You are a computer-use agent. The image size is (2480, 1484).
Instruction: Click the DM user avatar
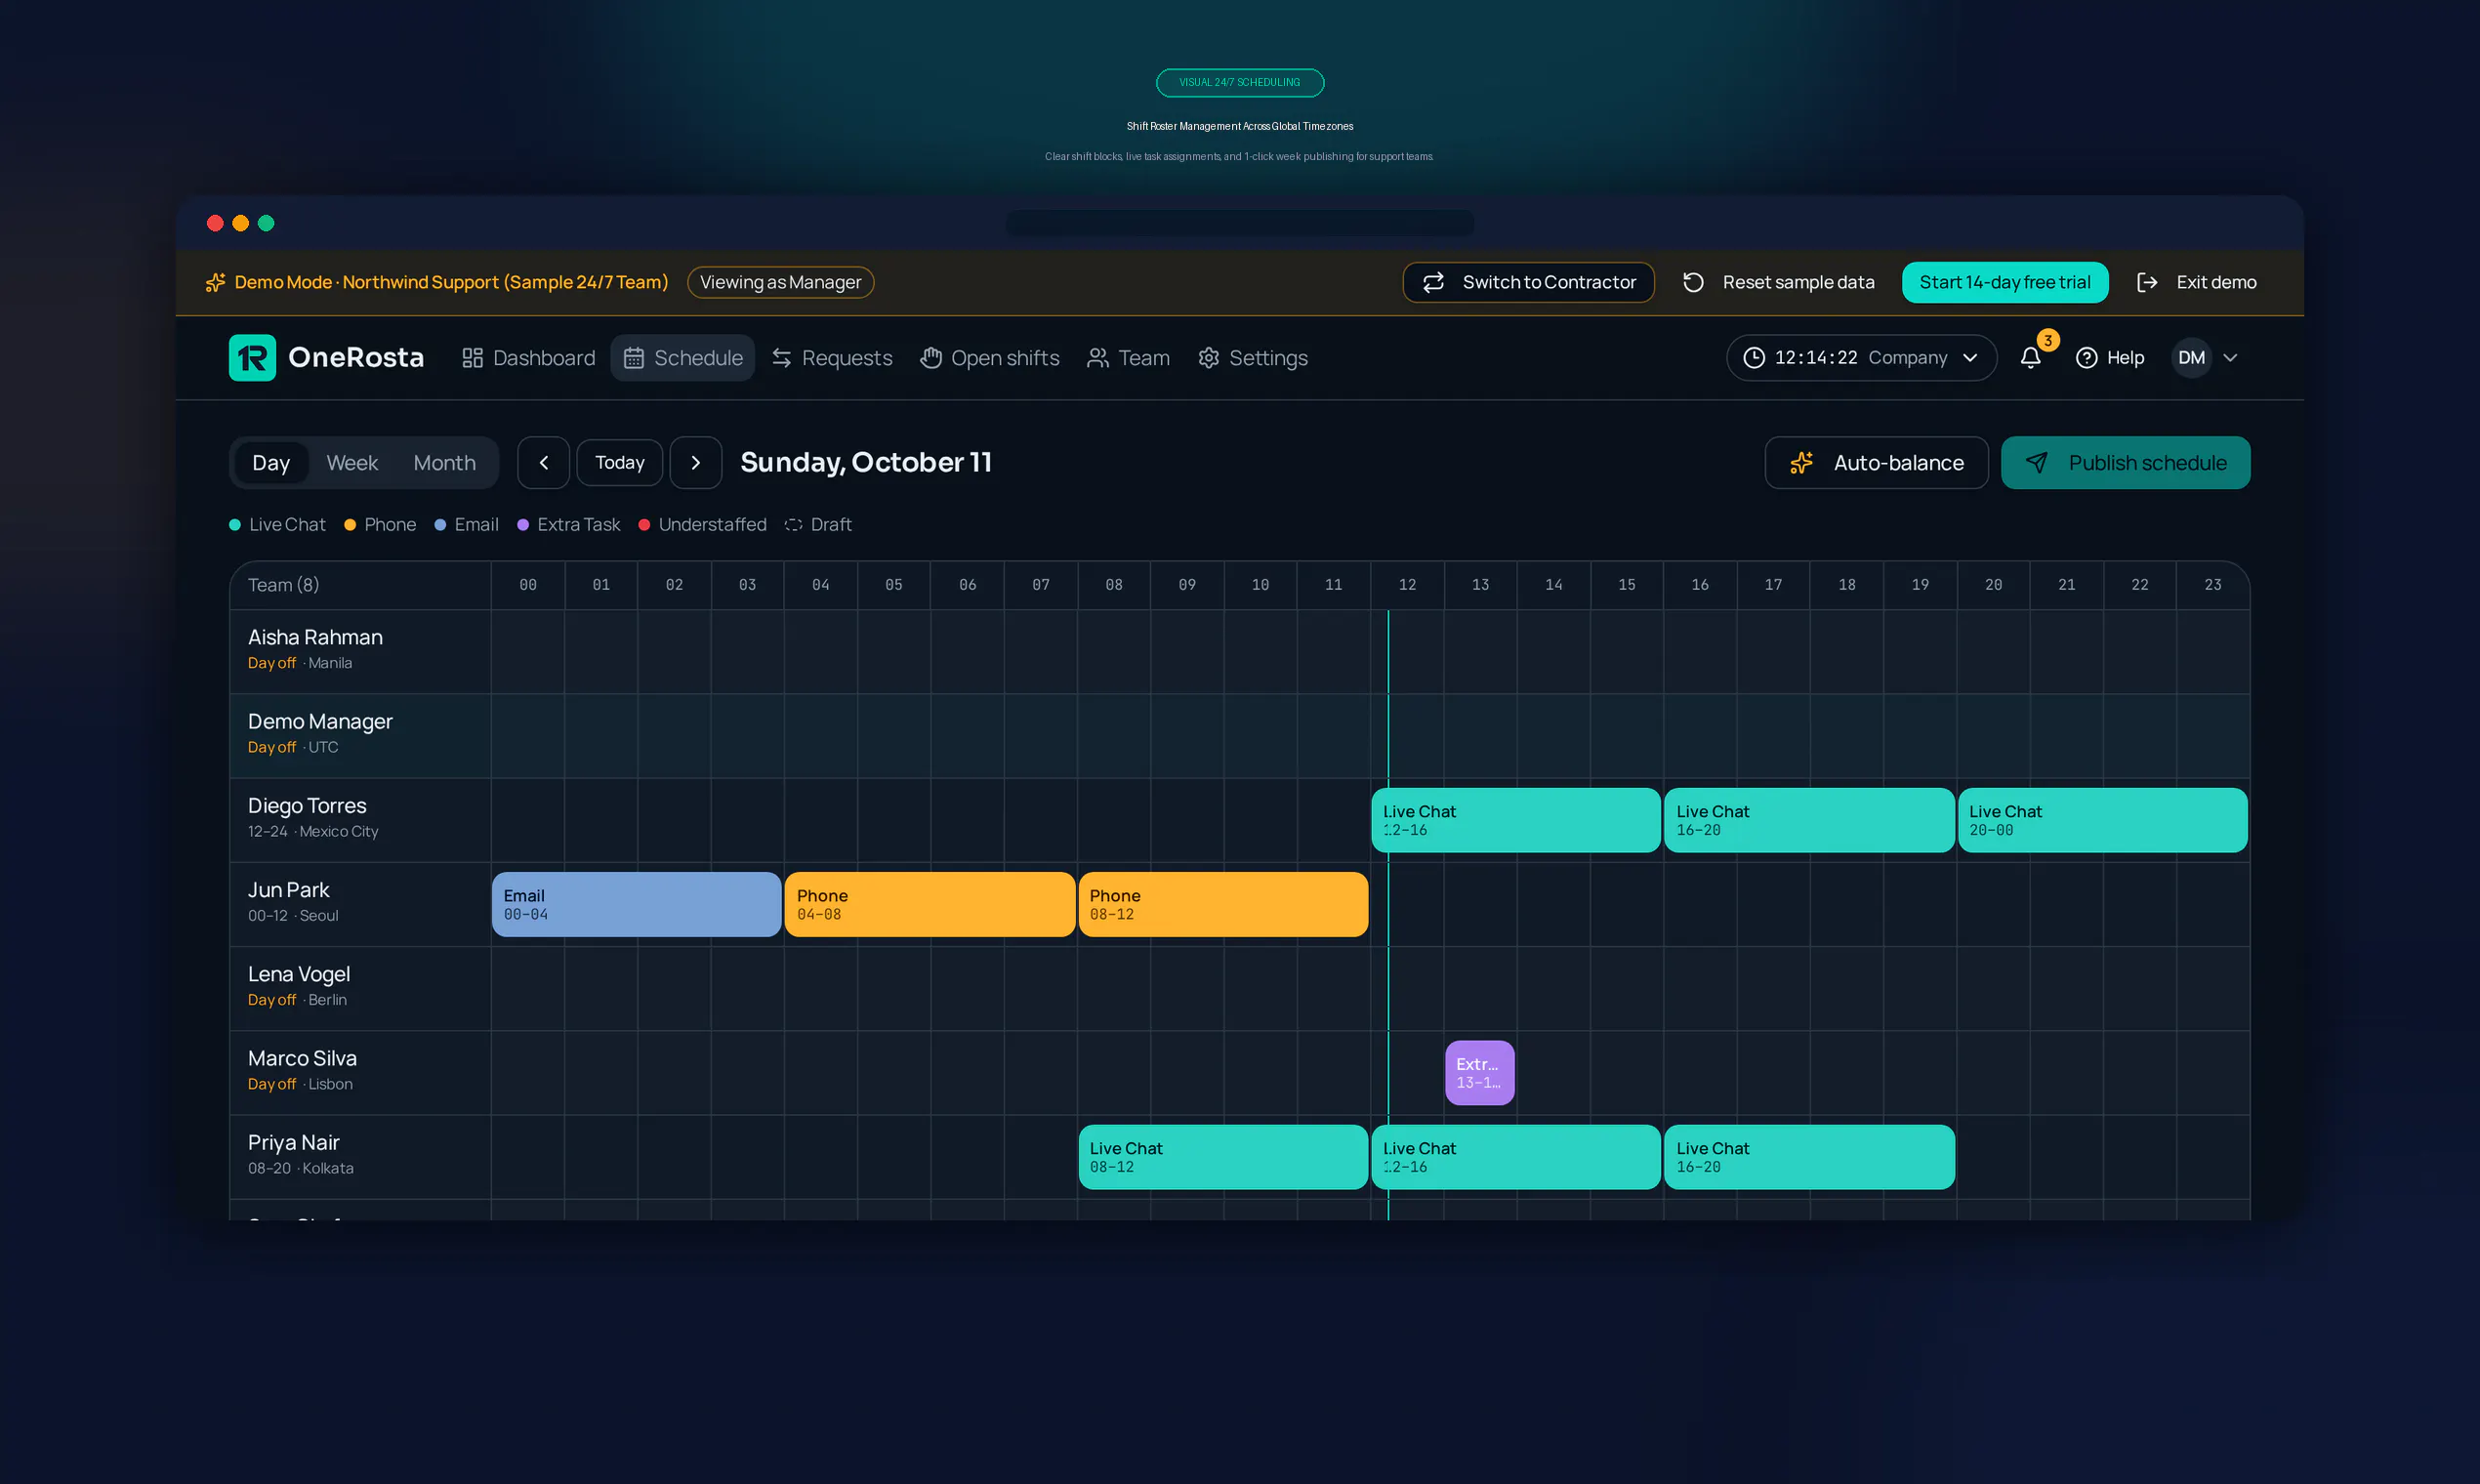click(2191, 357)
